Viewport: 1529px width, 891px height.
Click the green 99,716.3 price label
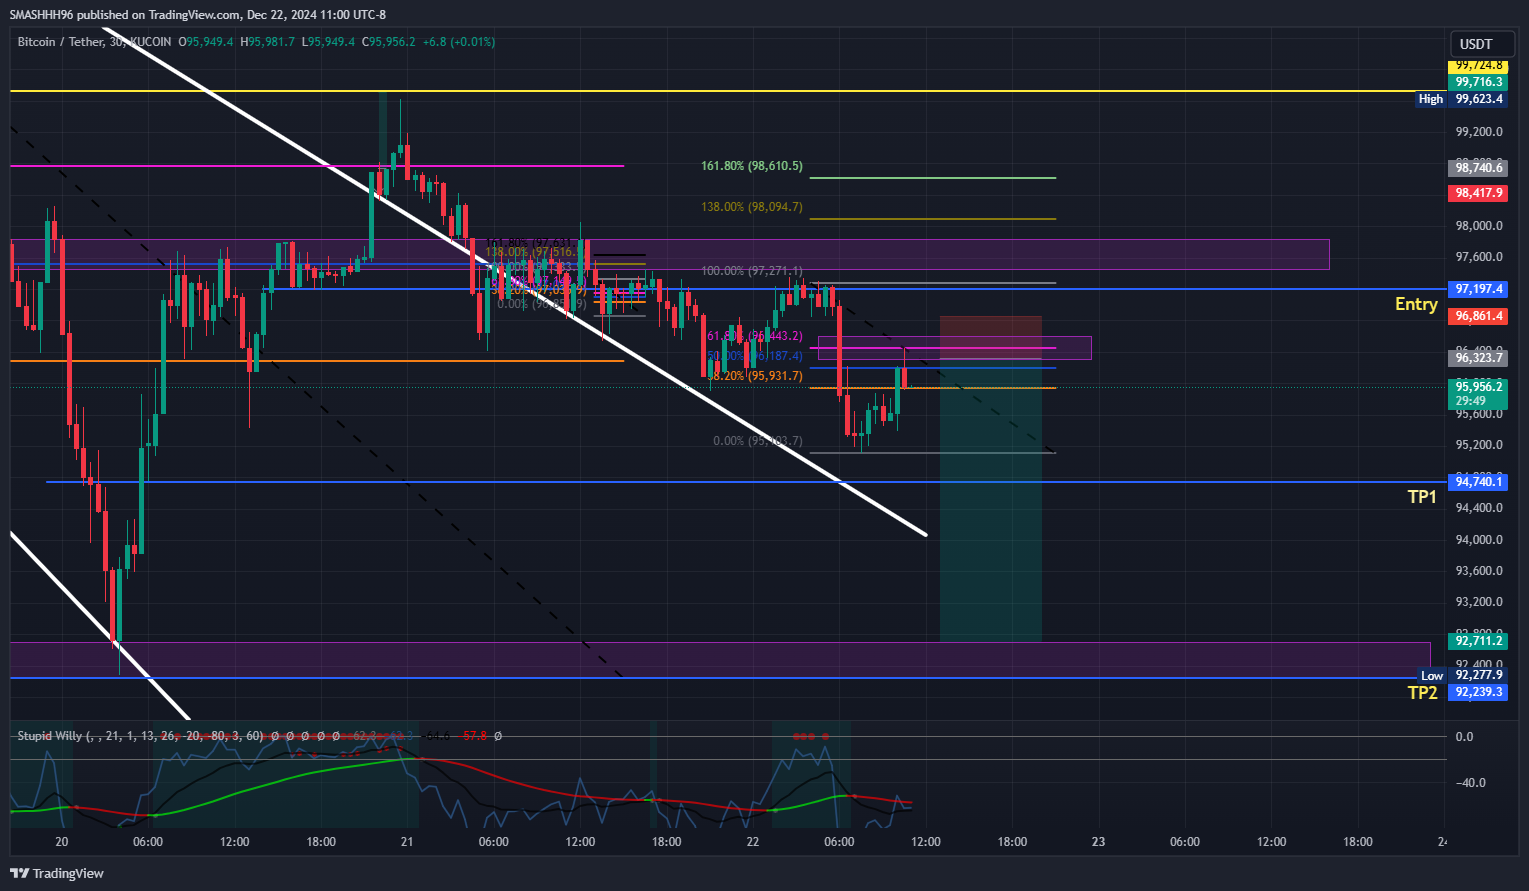coord(1478,82)
